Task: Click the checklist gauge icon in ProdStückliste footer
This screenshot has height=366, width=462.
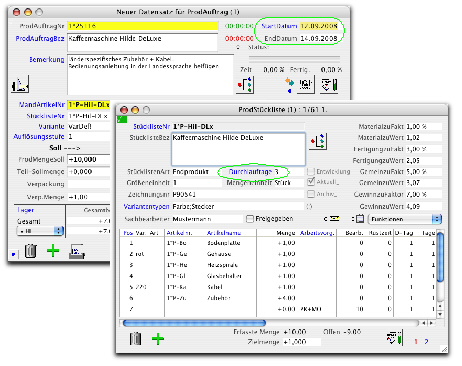Action: click(x=395, y=337)
